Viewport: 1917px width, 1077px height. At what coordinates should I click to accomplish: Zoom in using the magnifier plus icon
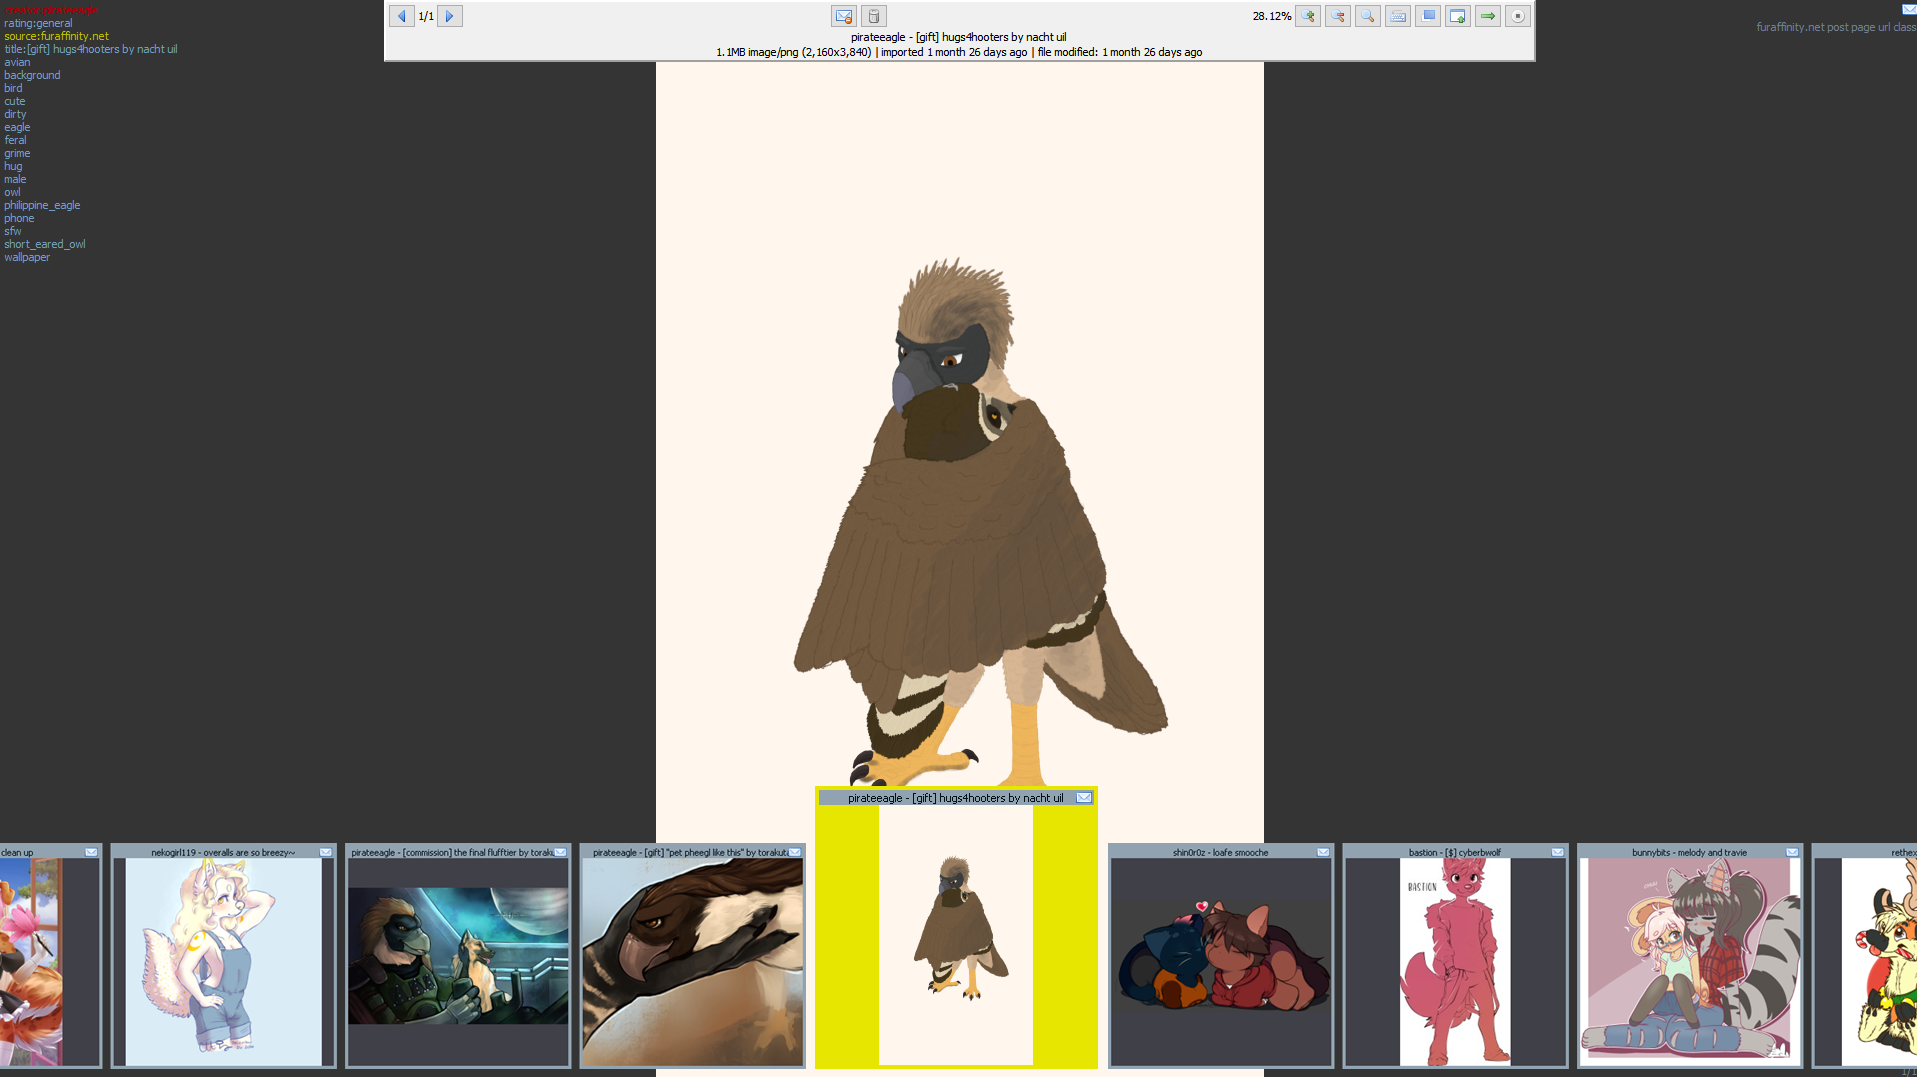click(1308, 16)
